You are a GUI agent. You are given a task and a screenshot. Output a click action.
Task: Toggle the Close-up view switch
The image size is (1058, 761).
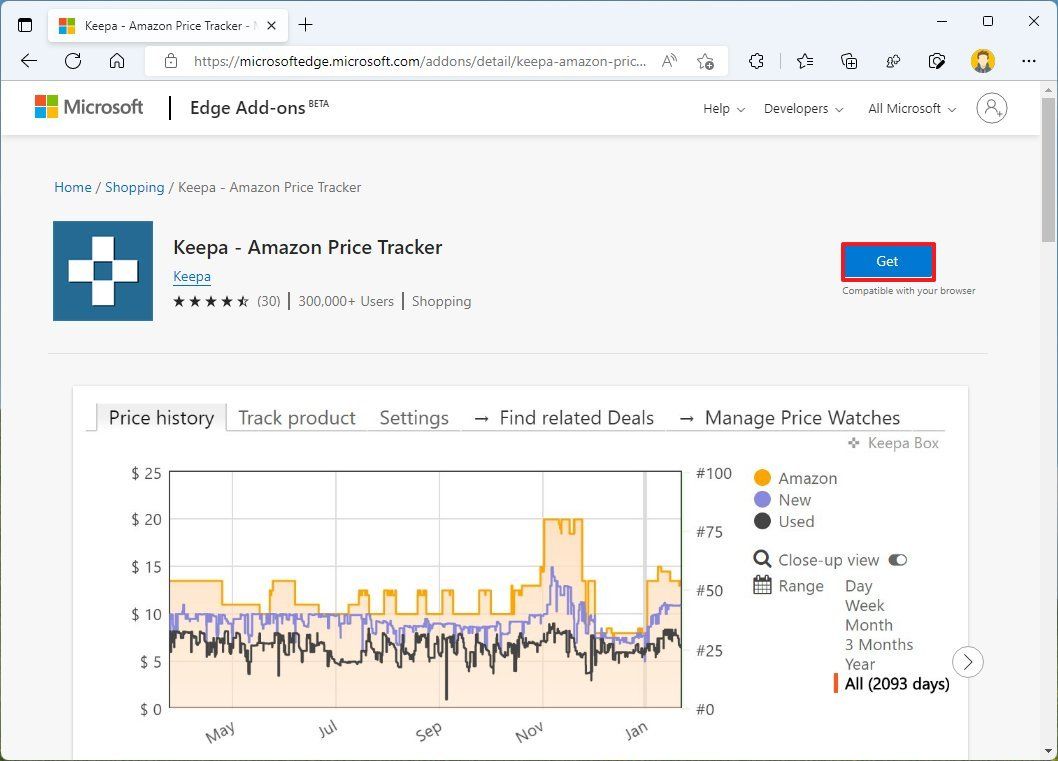pyautogui.click(x=897, y=560)
